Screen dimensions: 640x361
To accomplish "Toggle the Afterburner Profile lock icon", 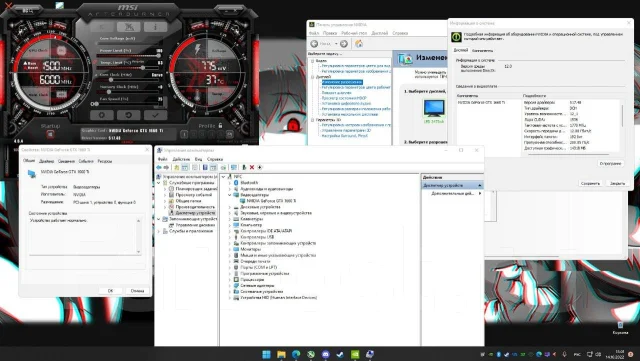I will coord(220,126).
